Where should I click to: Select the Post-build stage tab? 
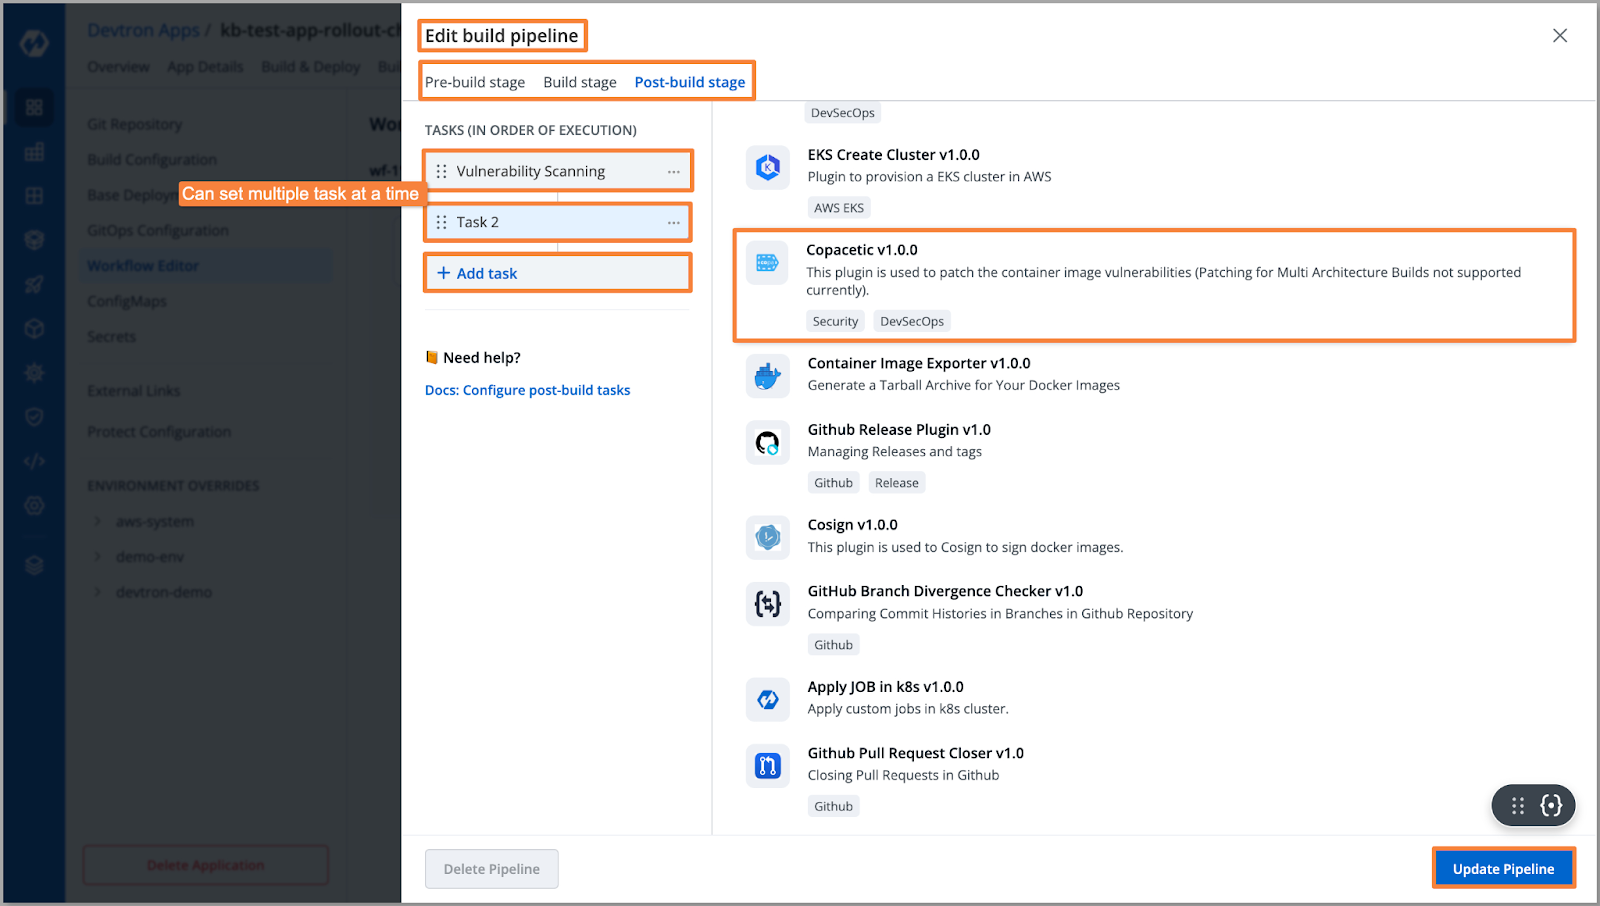pyautogui.click(x=690, y=82)
